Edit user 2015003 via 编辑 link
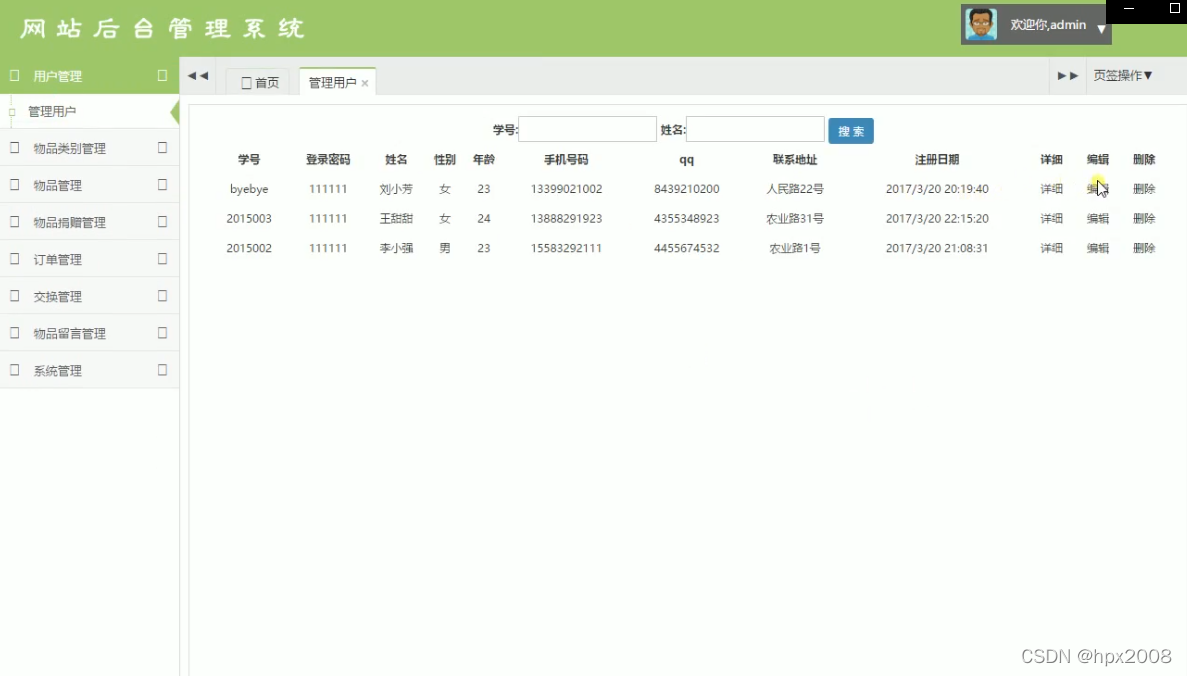The image size is (1187, 676). (x=1098, y=219)
